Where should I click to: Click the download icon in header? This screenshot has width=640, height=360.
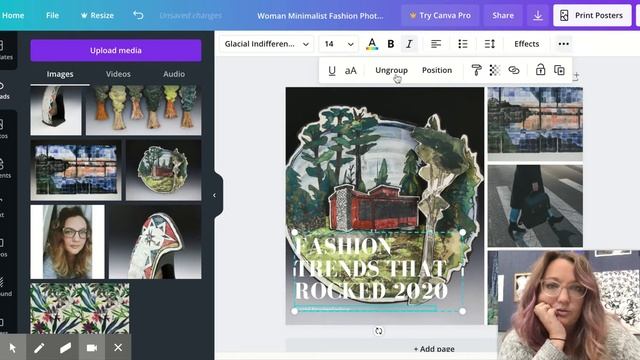tap(538, 16)
